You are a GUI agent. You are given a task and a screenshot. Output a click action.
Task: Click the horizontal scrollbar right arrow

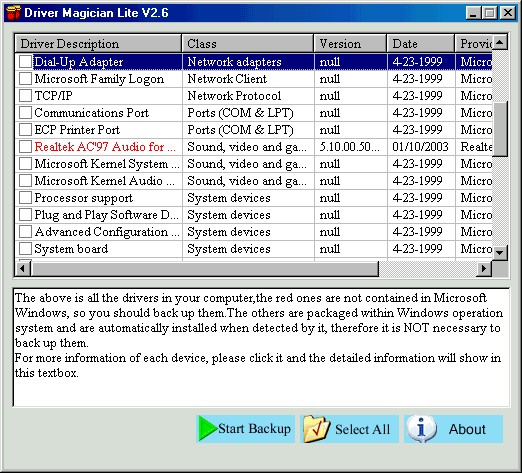click(x=484, y=269)
